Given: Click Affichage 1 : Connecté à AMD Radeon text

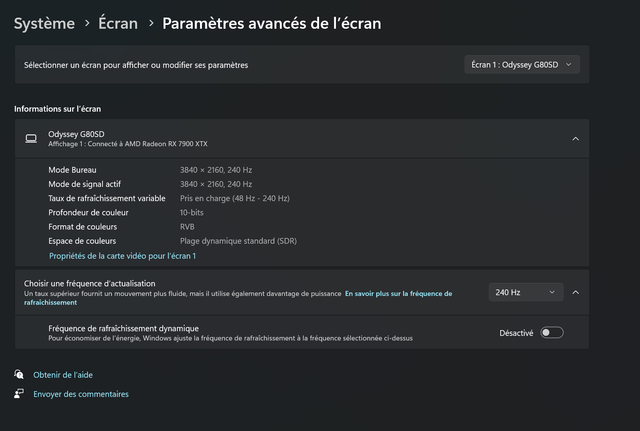Looking at the screenshot, I should coord(128,144).
